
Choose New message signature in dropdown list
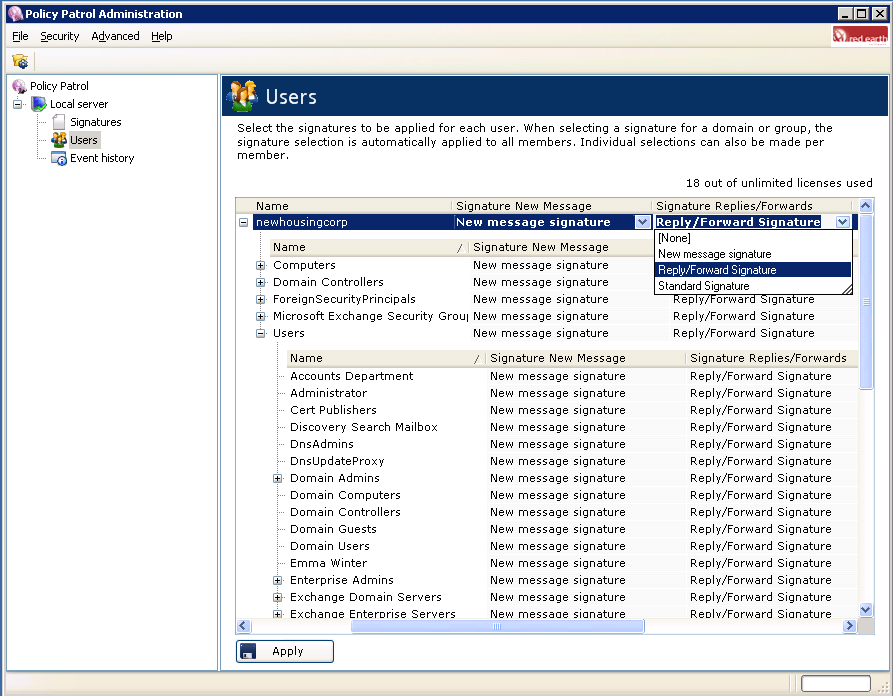[x=753, y=254]
